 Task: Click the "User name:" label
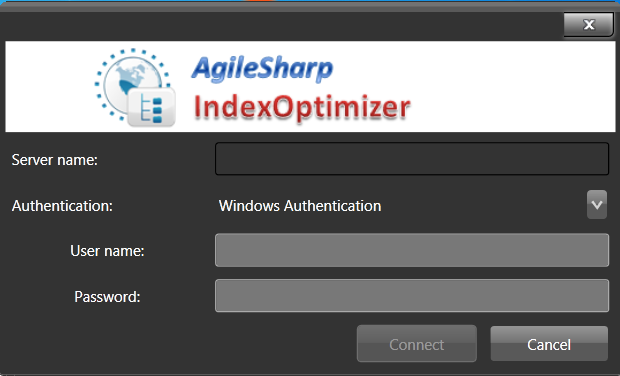107,251
